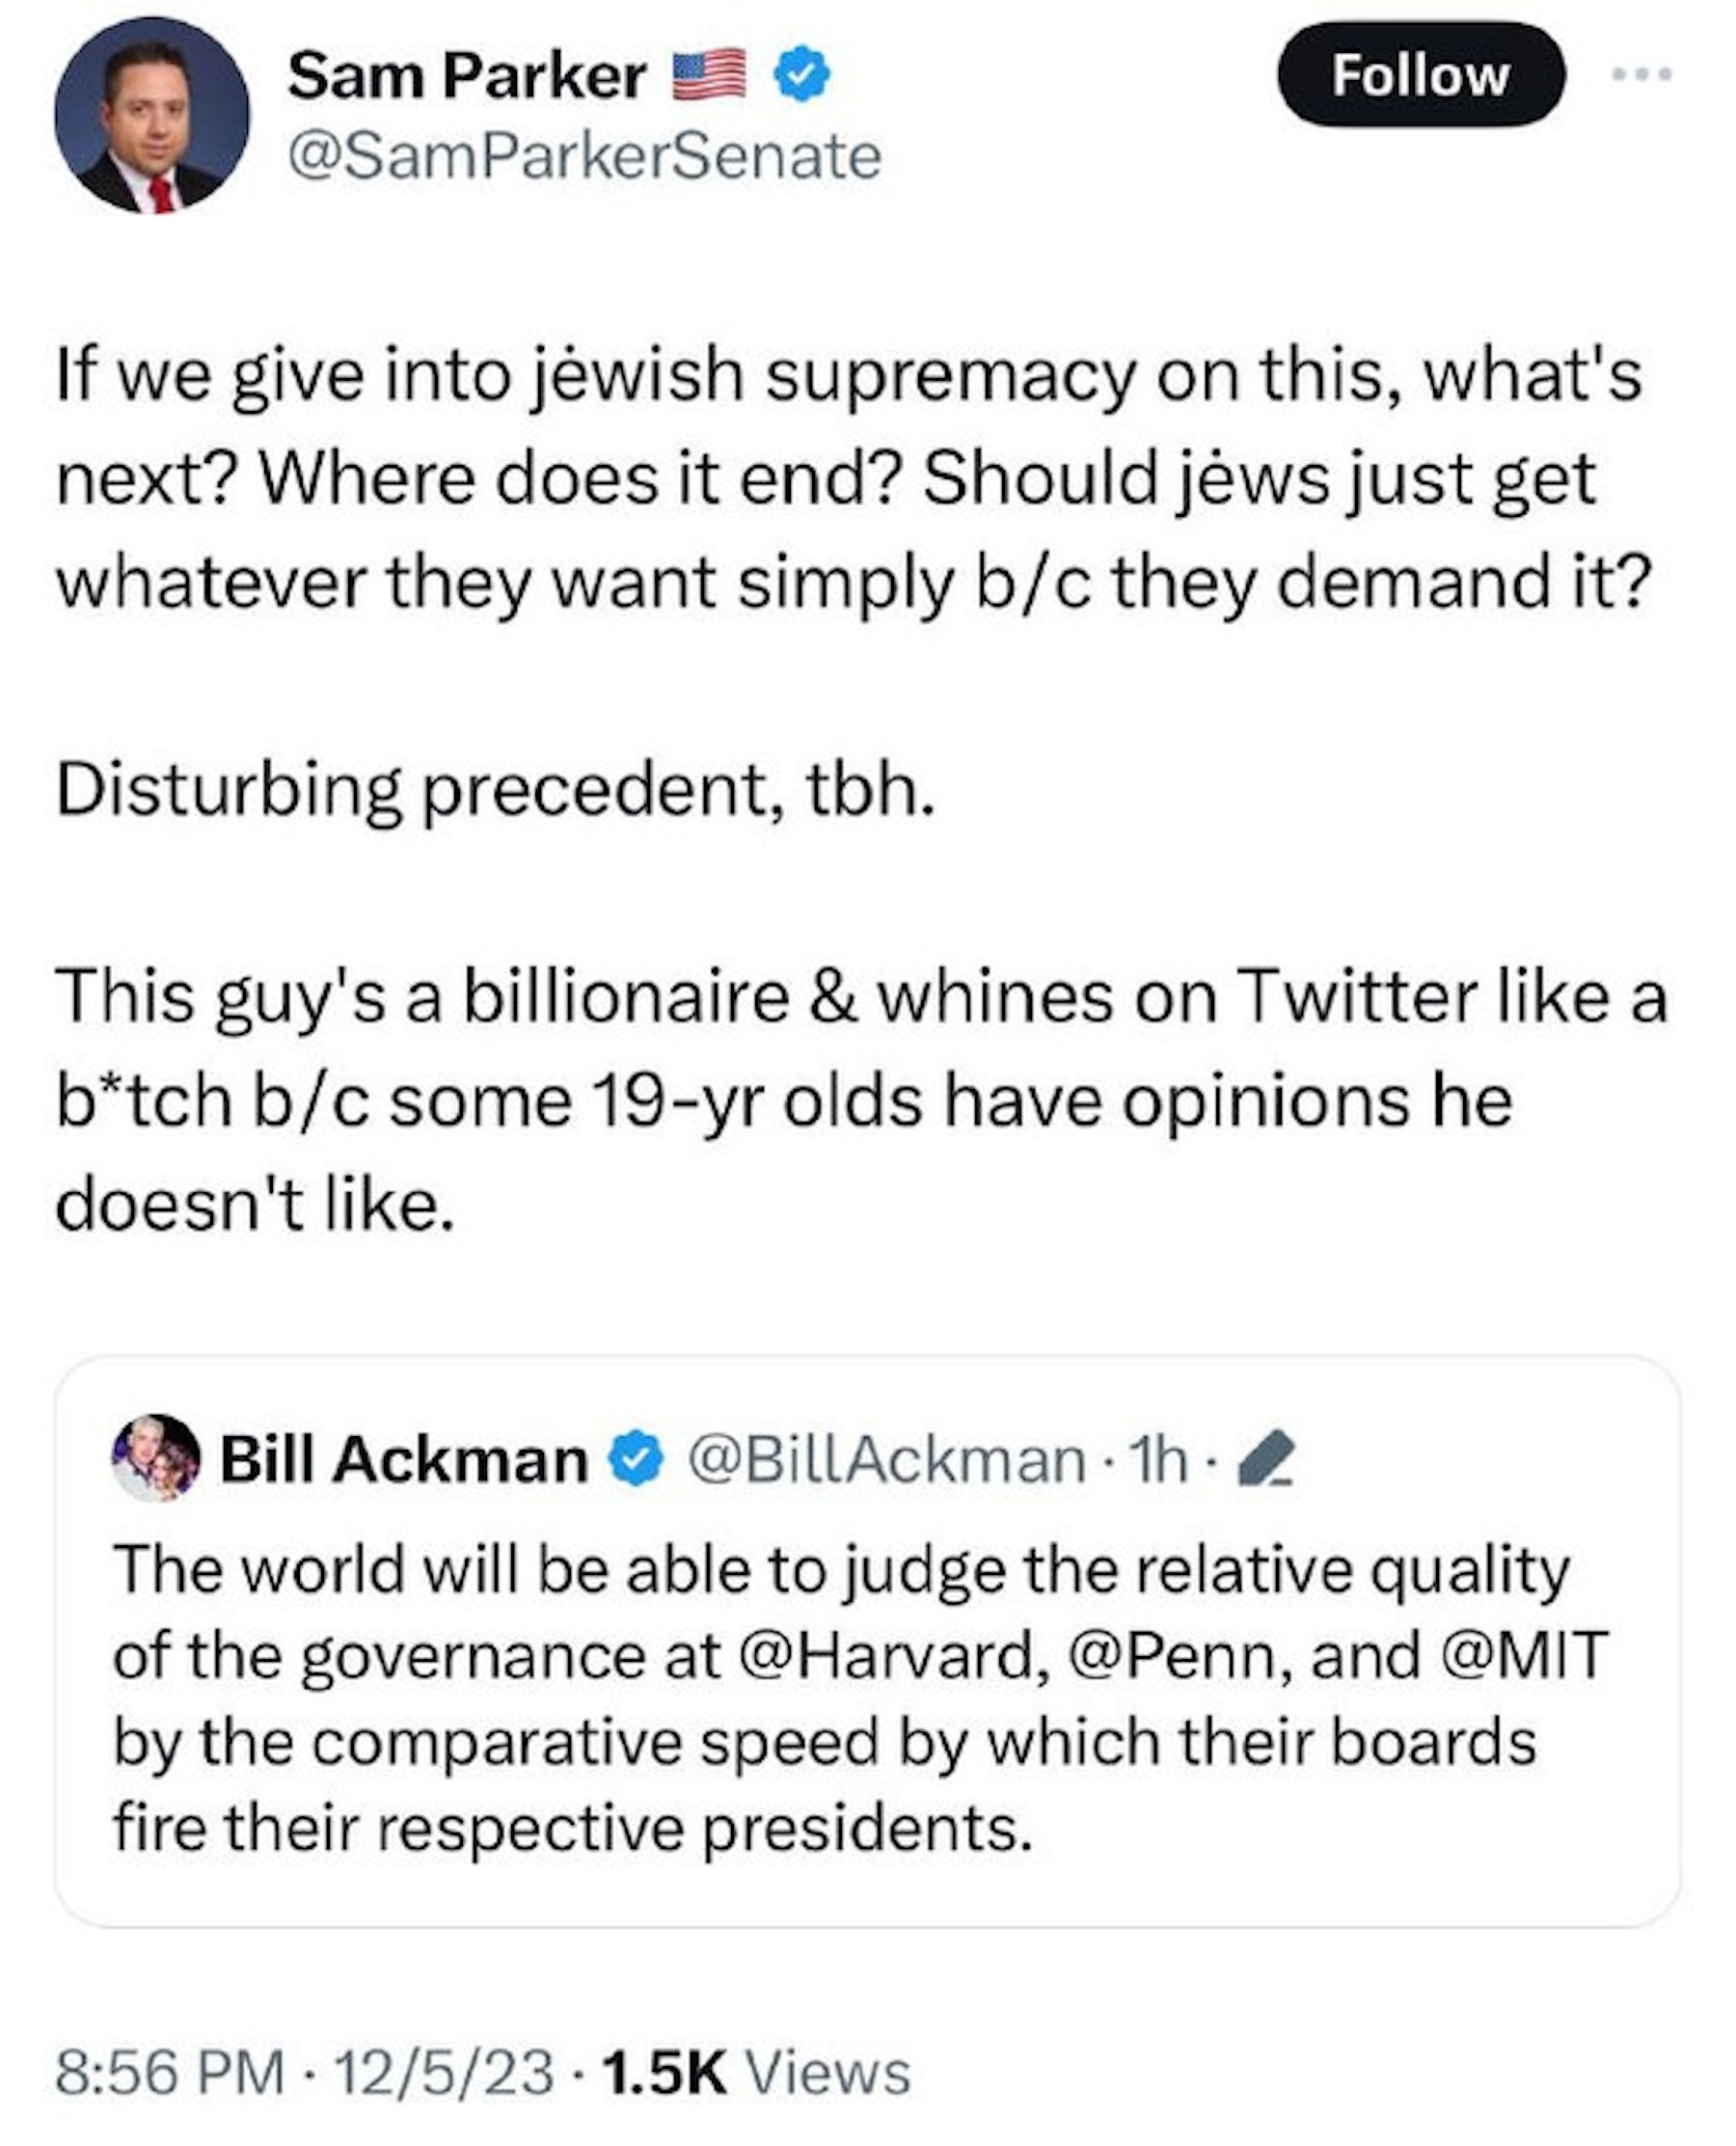Screen dimensions: 1736x2146
Task: Open the Bill Ackman name in quoted post
Action: (x=404, y=1460)
